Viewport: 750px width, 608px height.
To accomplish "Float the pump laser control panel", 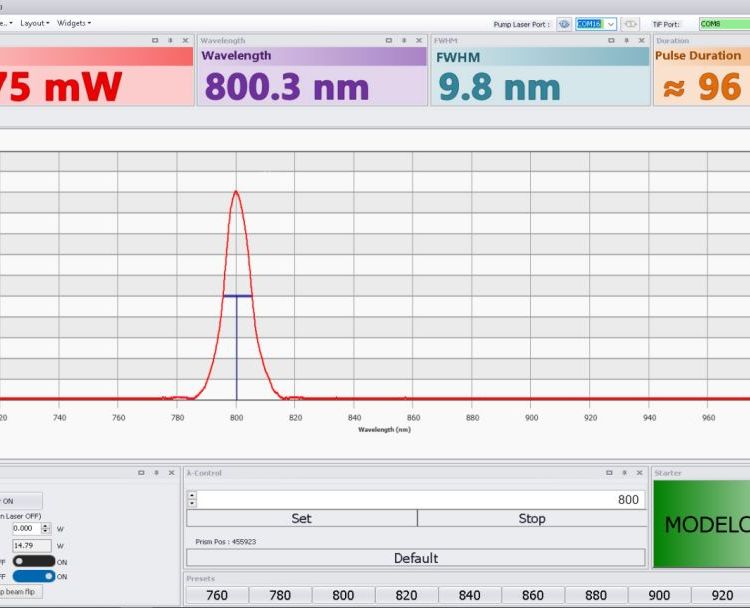I will coord(141,473).
